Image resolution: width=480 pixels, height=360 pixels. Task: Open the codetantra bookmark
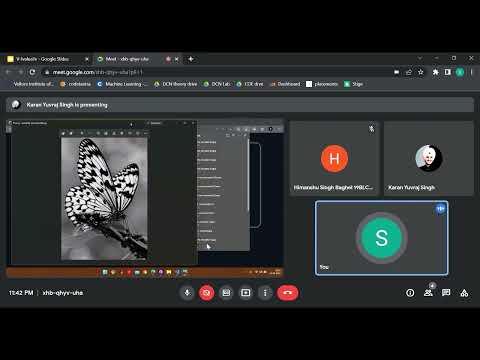76,84
